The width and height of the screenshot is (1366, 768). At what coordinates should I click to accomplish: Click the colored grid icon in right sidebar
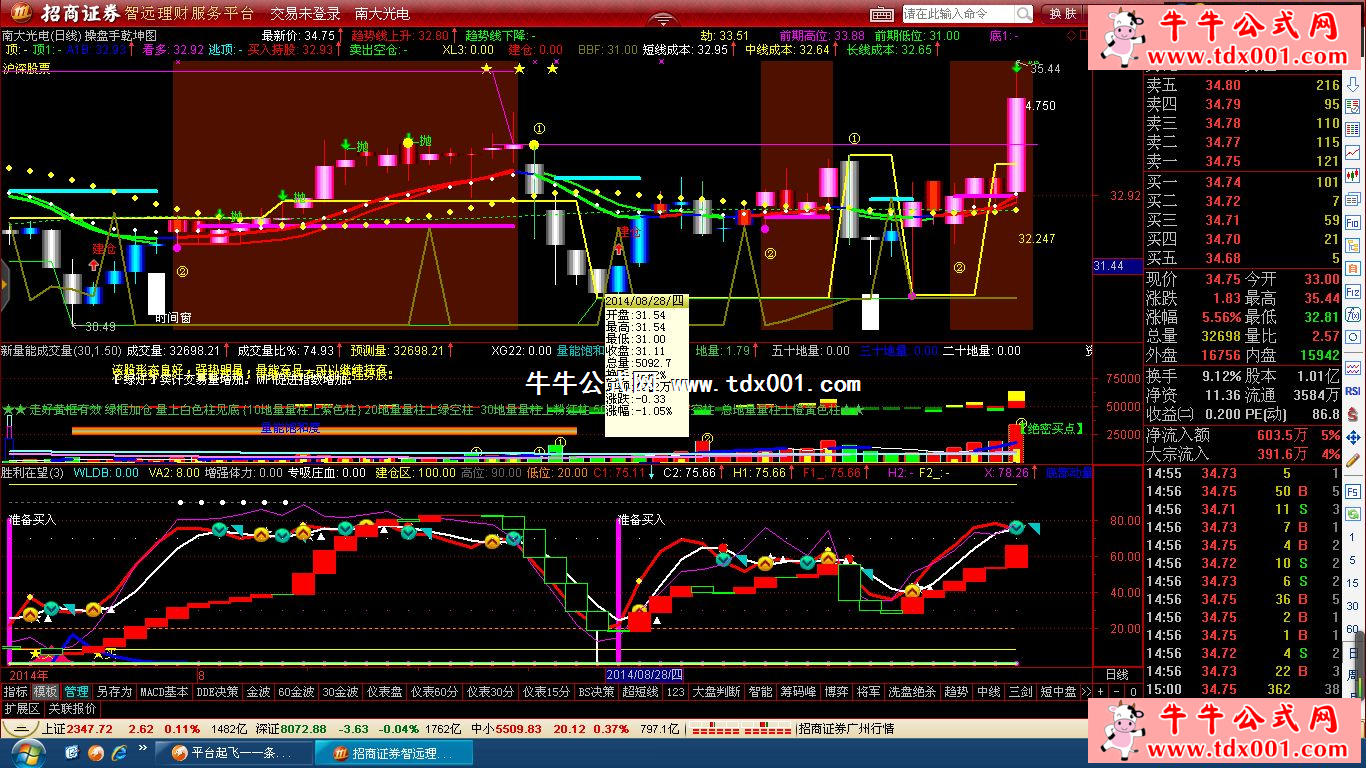click(1353, 130)
